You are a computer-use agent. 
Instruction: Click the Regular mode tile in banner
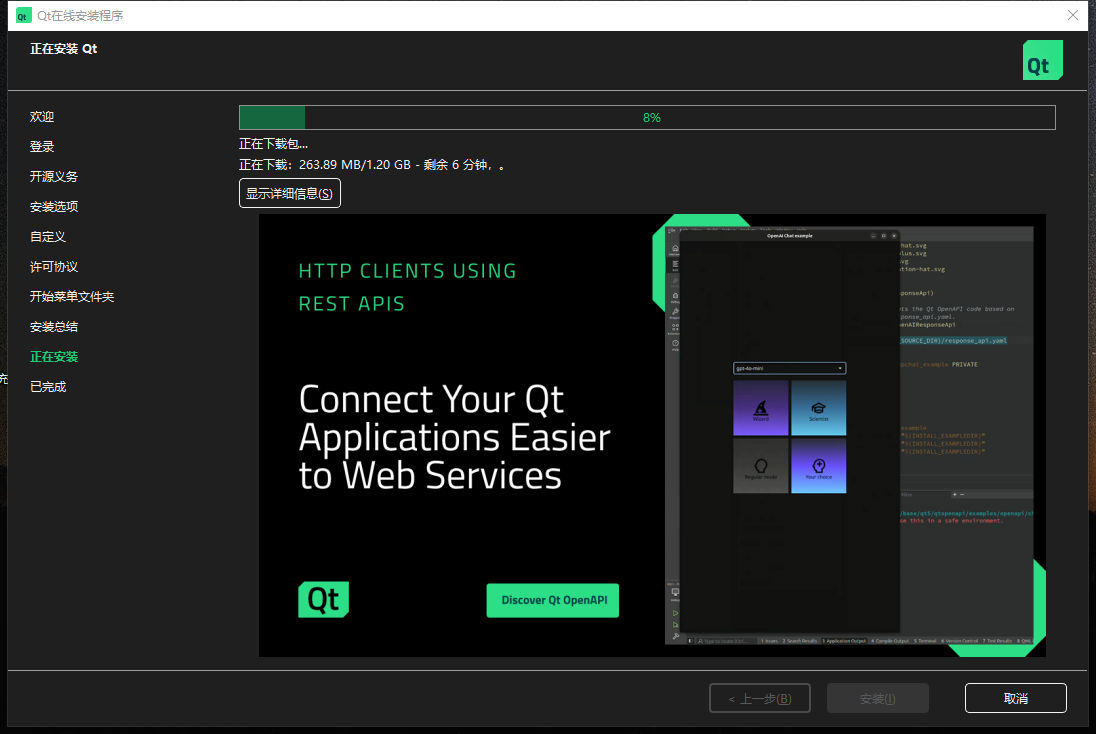(x=760, y=466)
